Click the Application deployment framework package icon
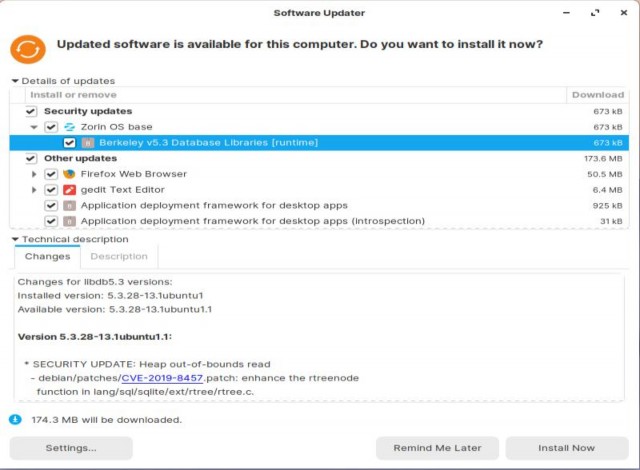640x470 pixels. click(69, 206)
